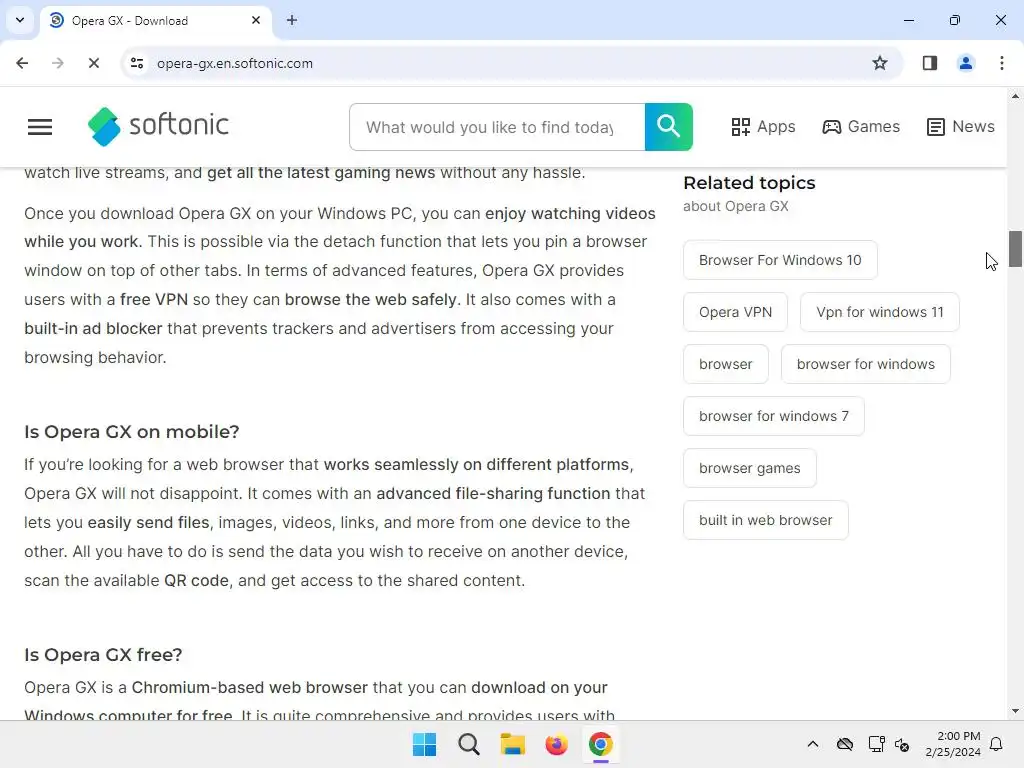Click the address bar URL
Image resolution: width=1024 pixels, height=768 pixels.
pyautogui.click(x=235, y=63)
